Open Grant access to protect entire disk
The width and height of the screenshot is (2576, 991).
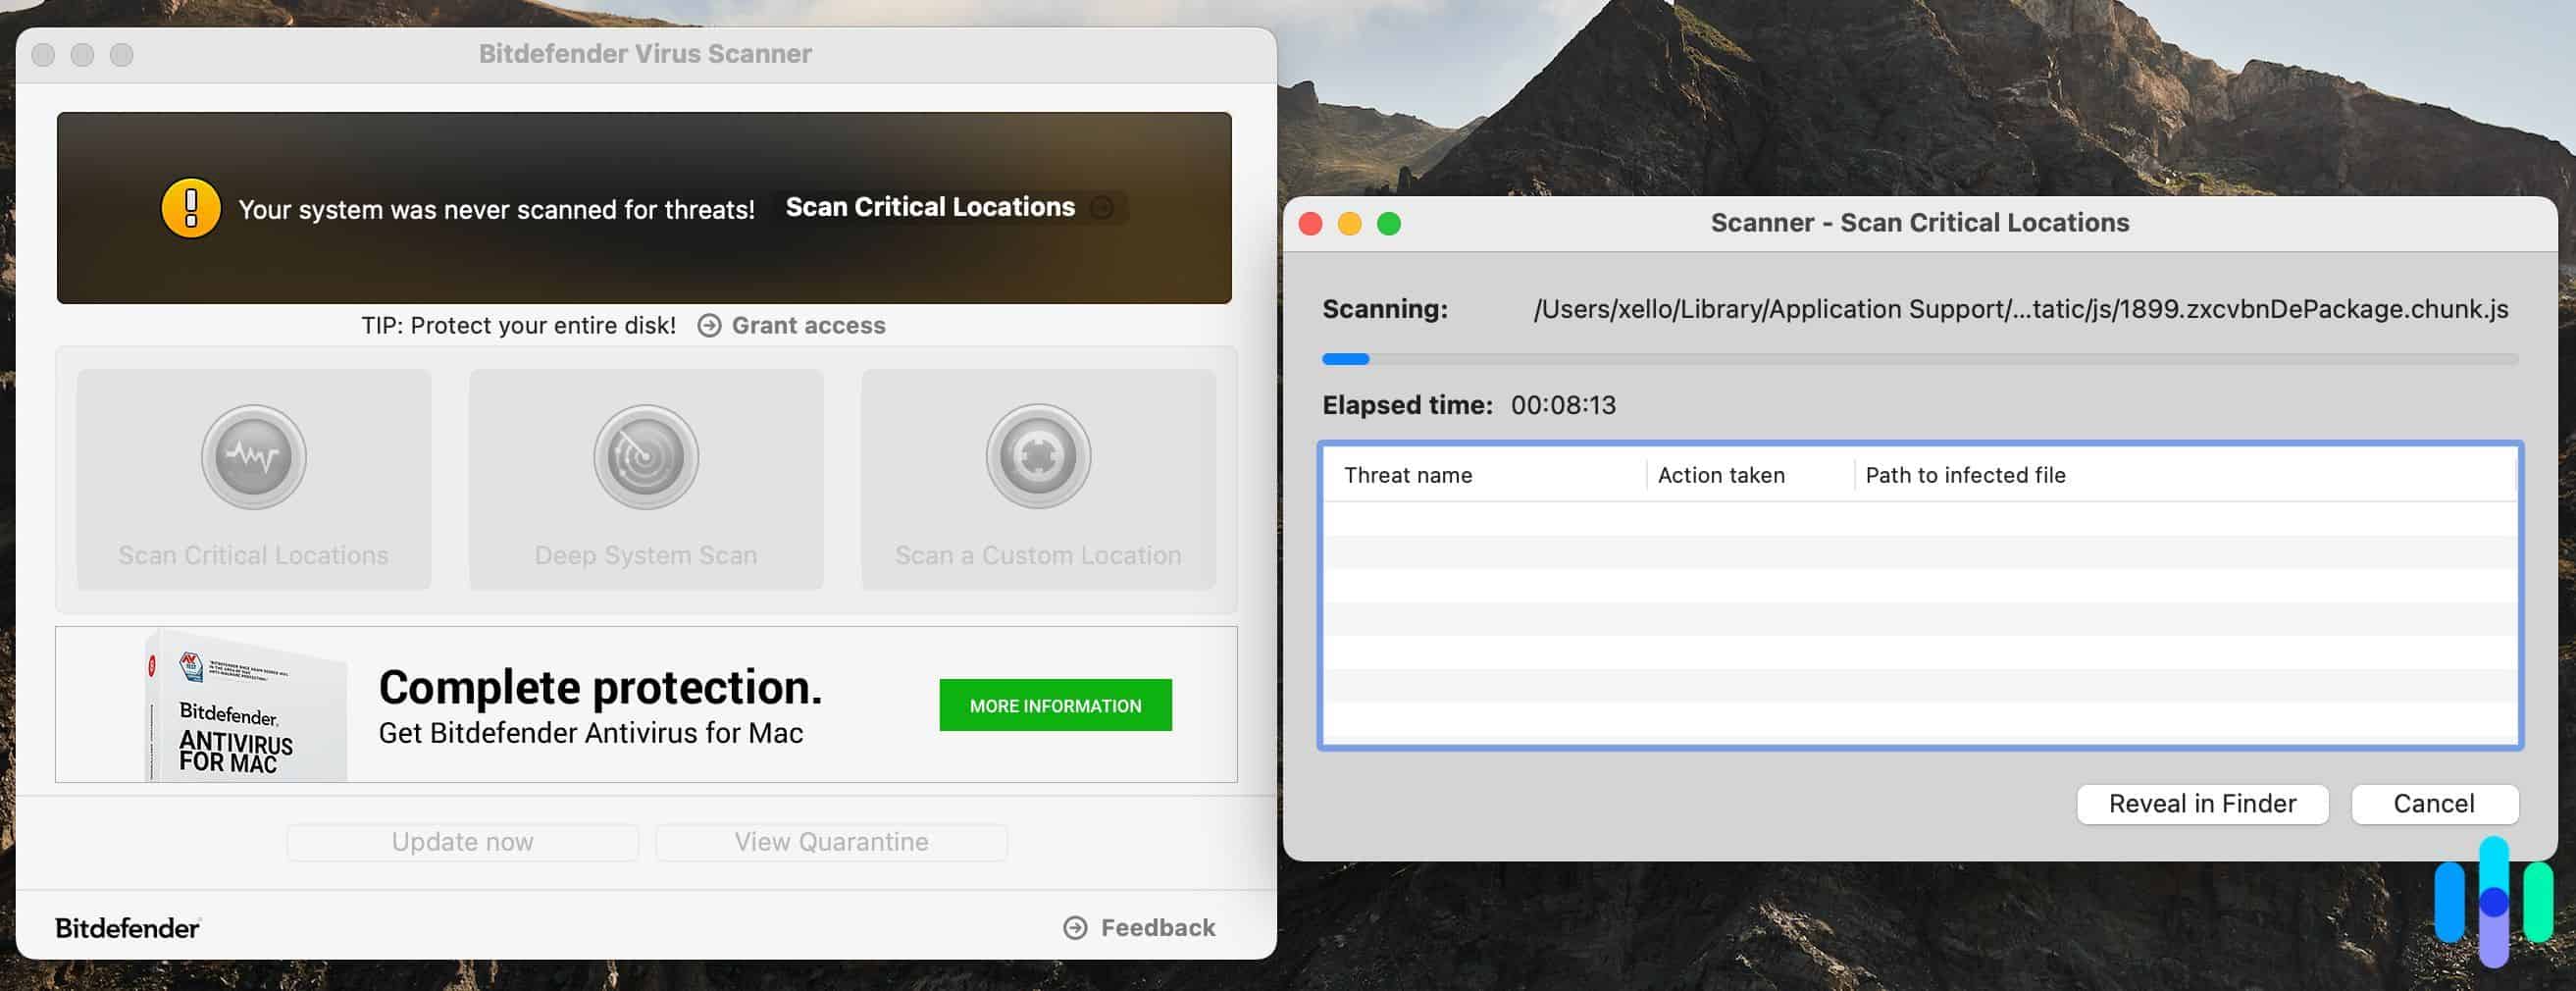[808, 325]
